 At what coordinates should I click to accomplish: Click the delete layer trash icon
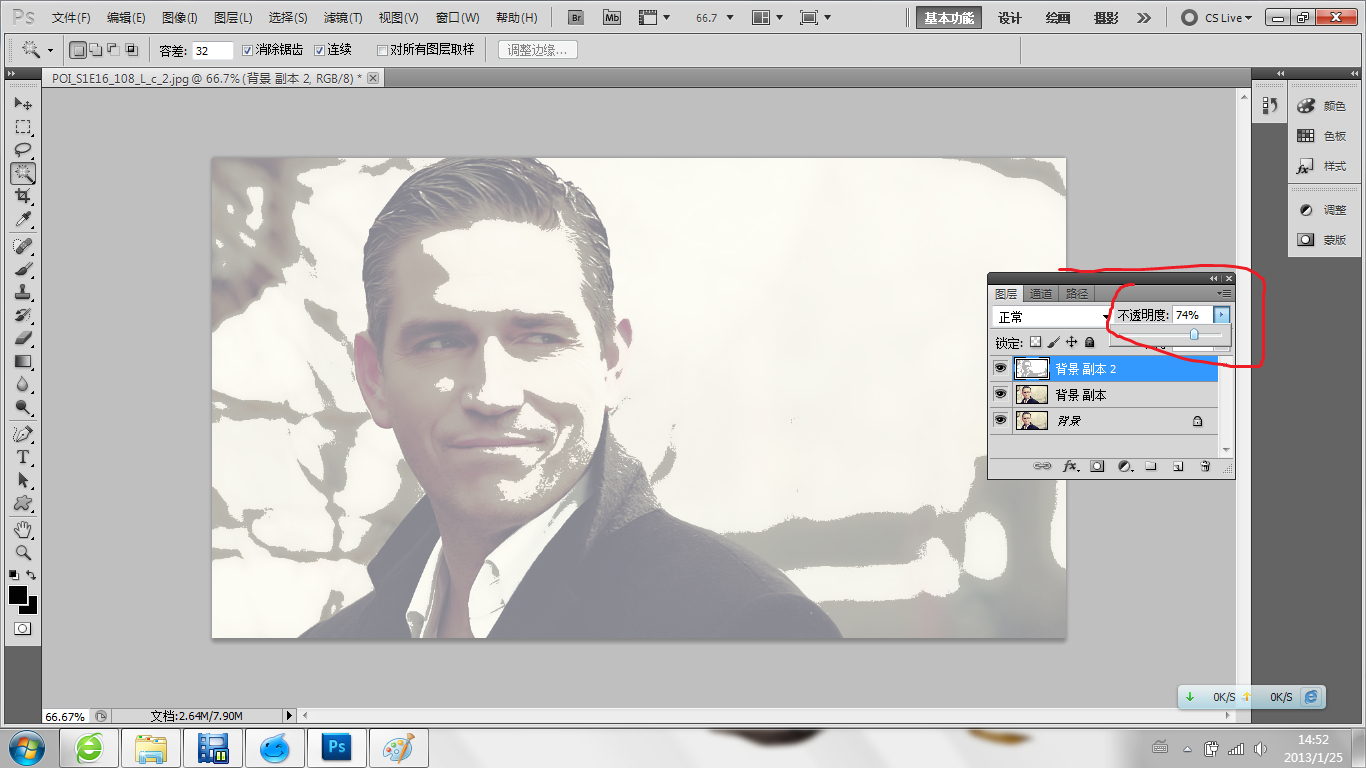click(x=1205, y=466)
